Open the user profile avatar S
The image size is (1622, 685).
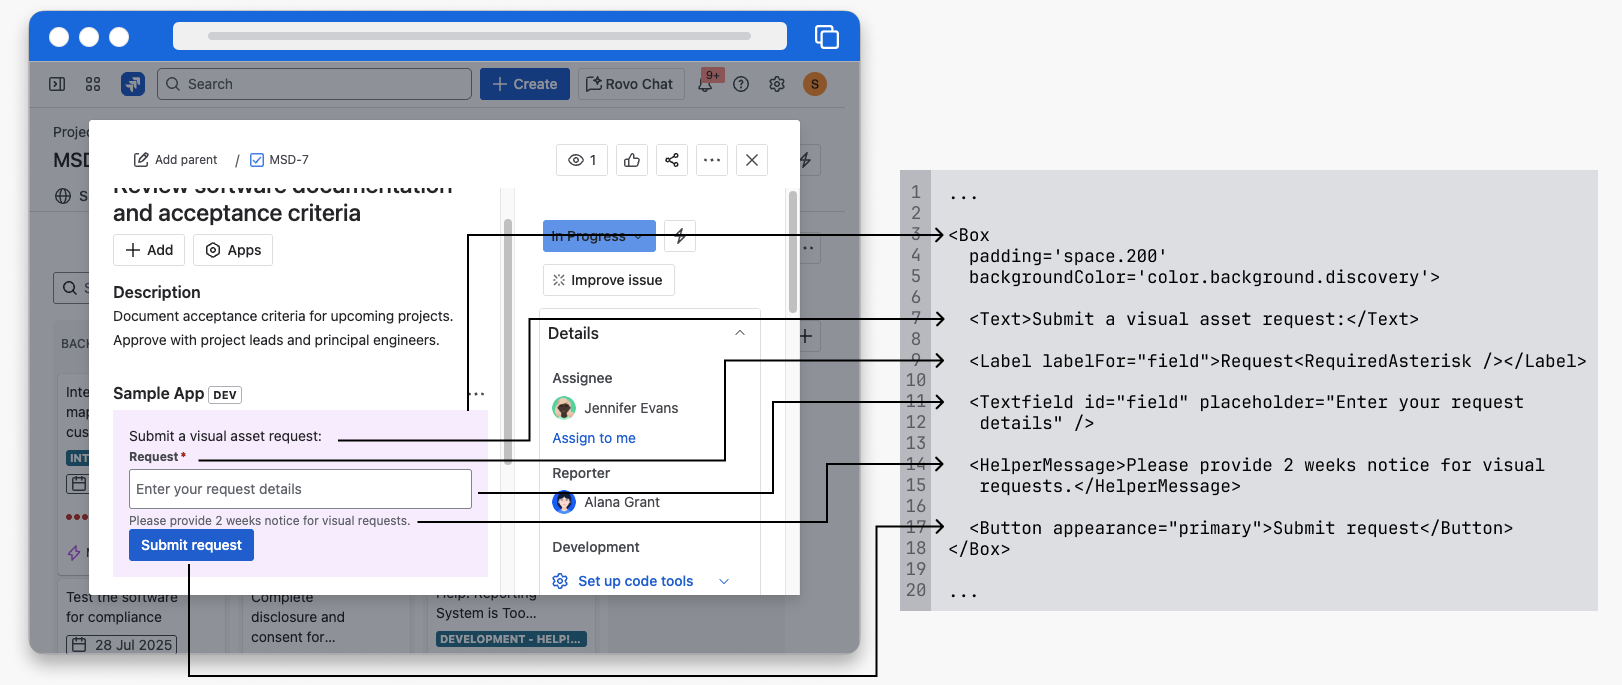tap(815, 84)
